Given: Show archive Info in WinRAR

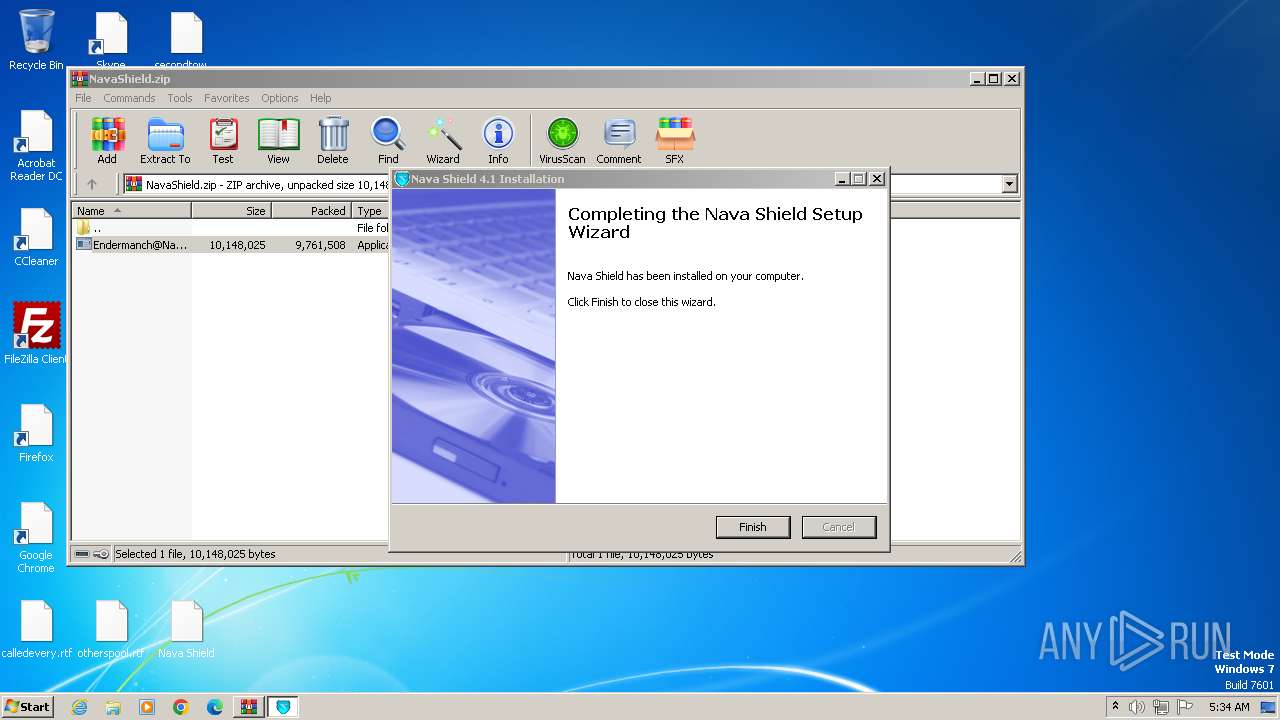Looking at the screenshot, I should 498,140.
